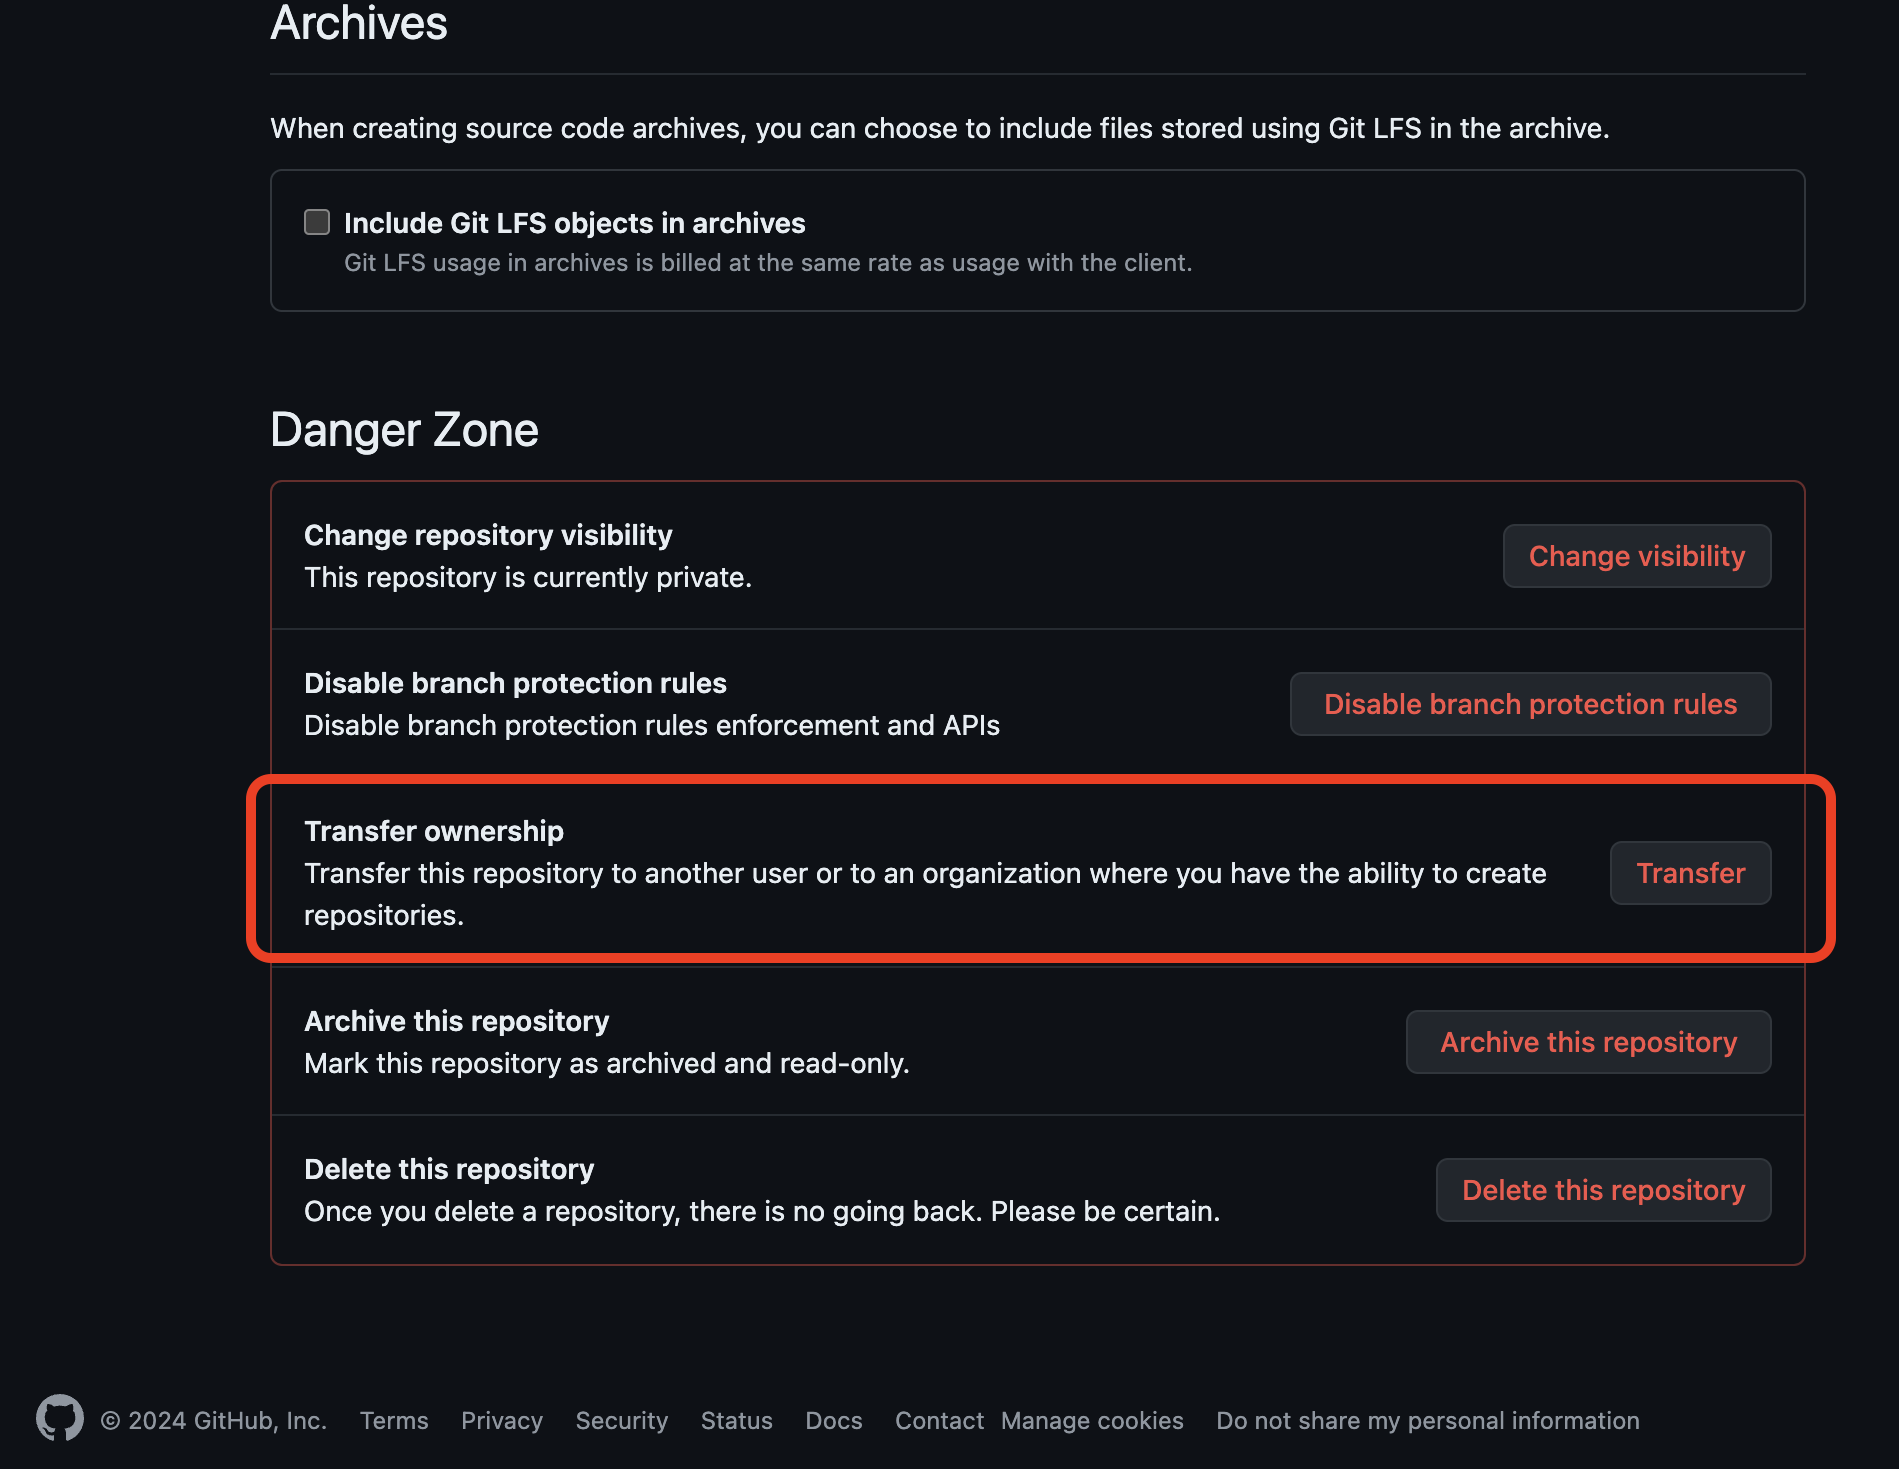
Task: Visit the Security footer link
Action: [622, 1421]
